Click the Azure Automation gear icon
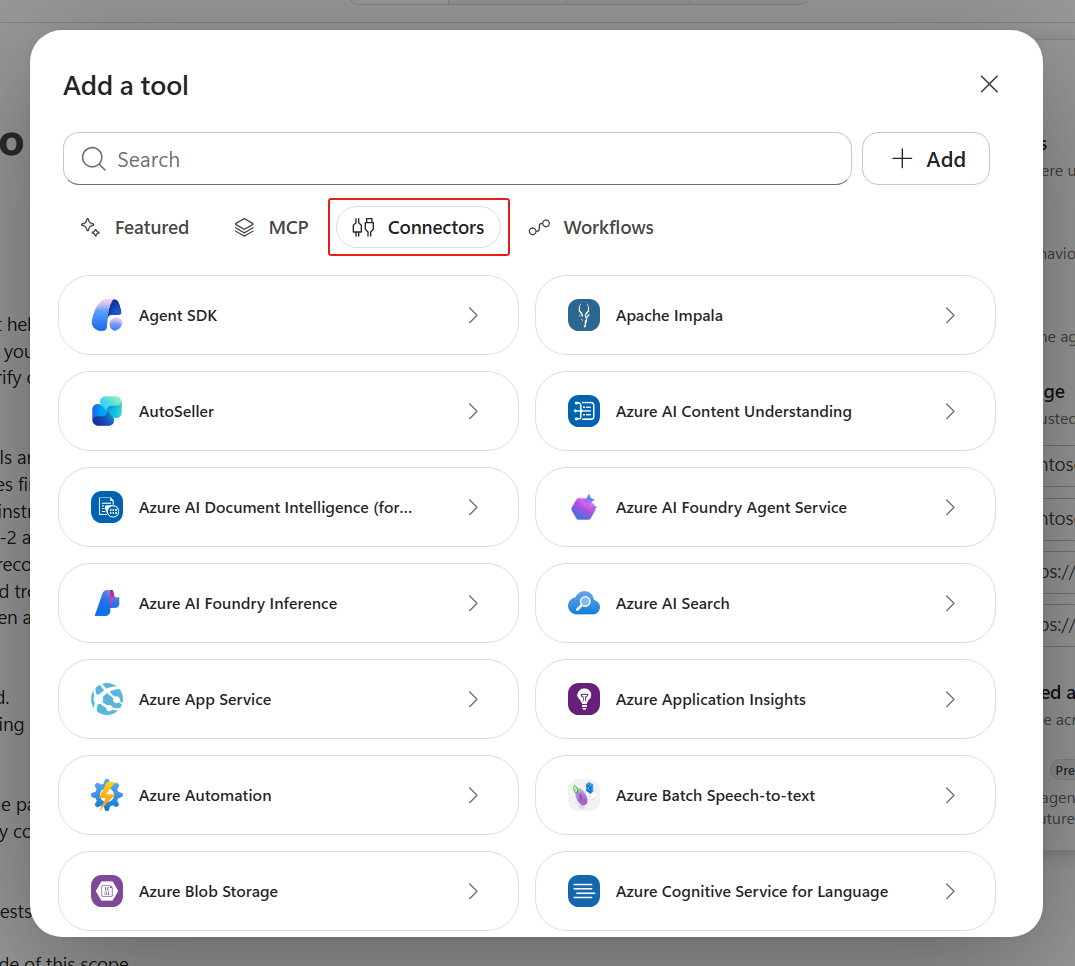 [x=107, y=795]
